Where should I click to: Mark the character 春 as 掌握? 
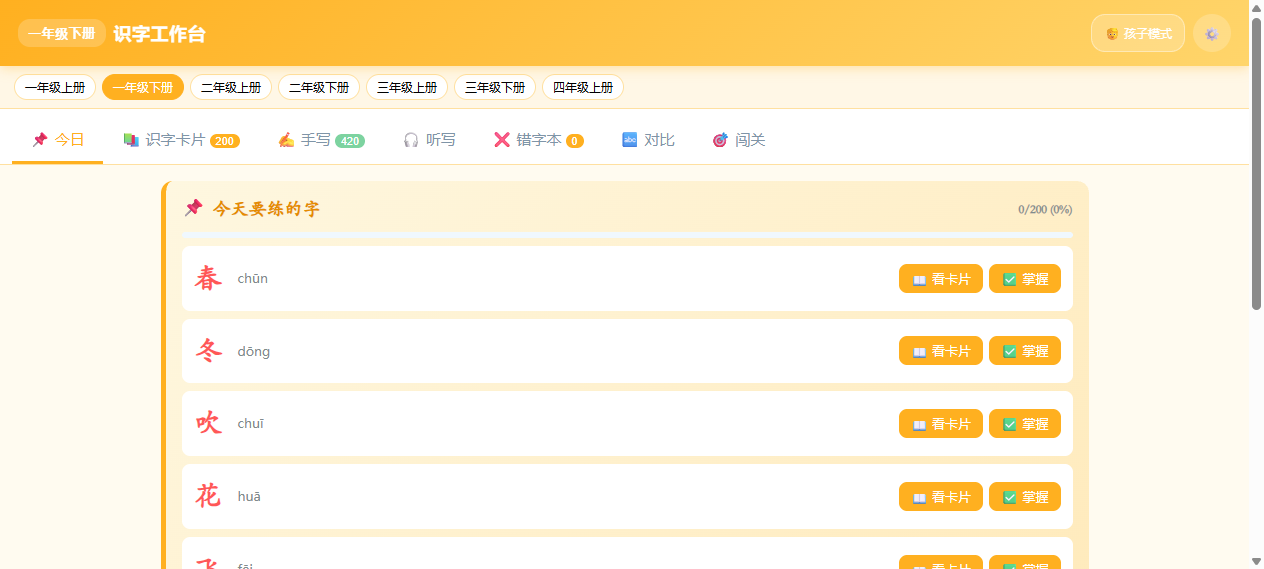click(x=1025, y=279)
